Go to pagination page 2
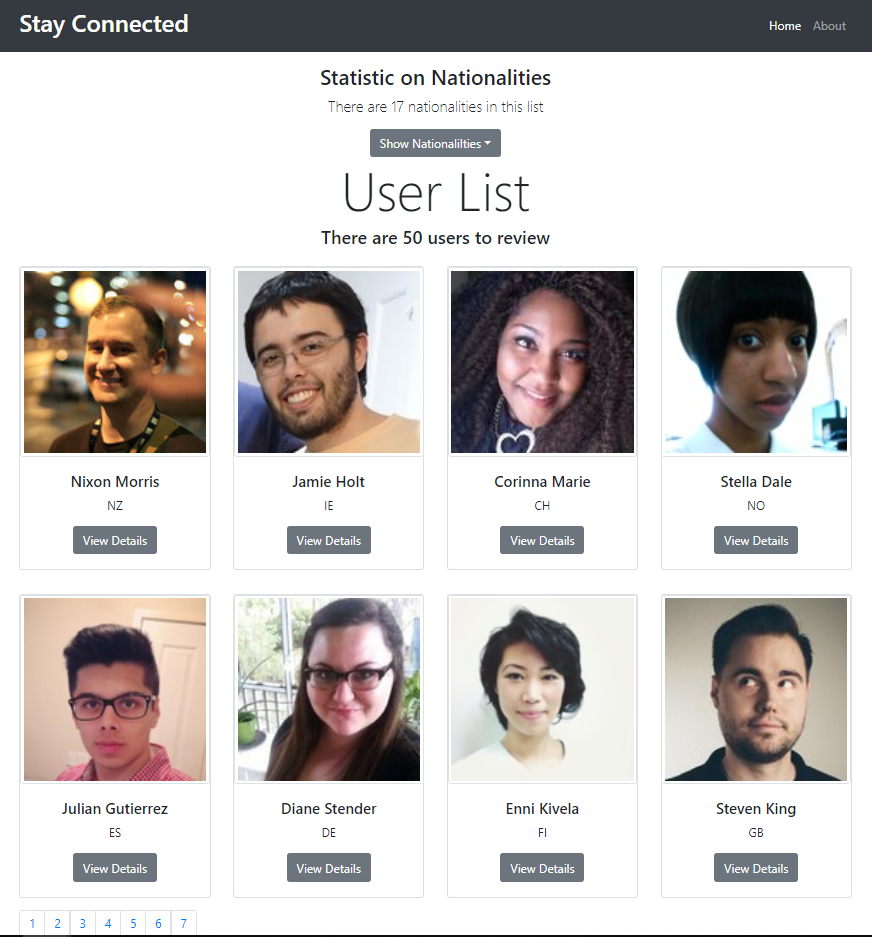Image resolution: width=872 pixels, height=937 pixels. [x=58, y=923]
